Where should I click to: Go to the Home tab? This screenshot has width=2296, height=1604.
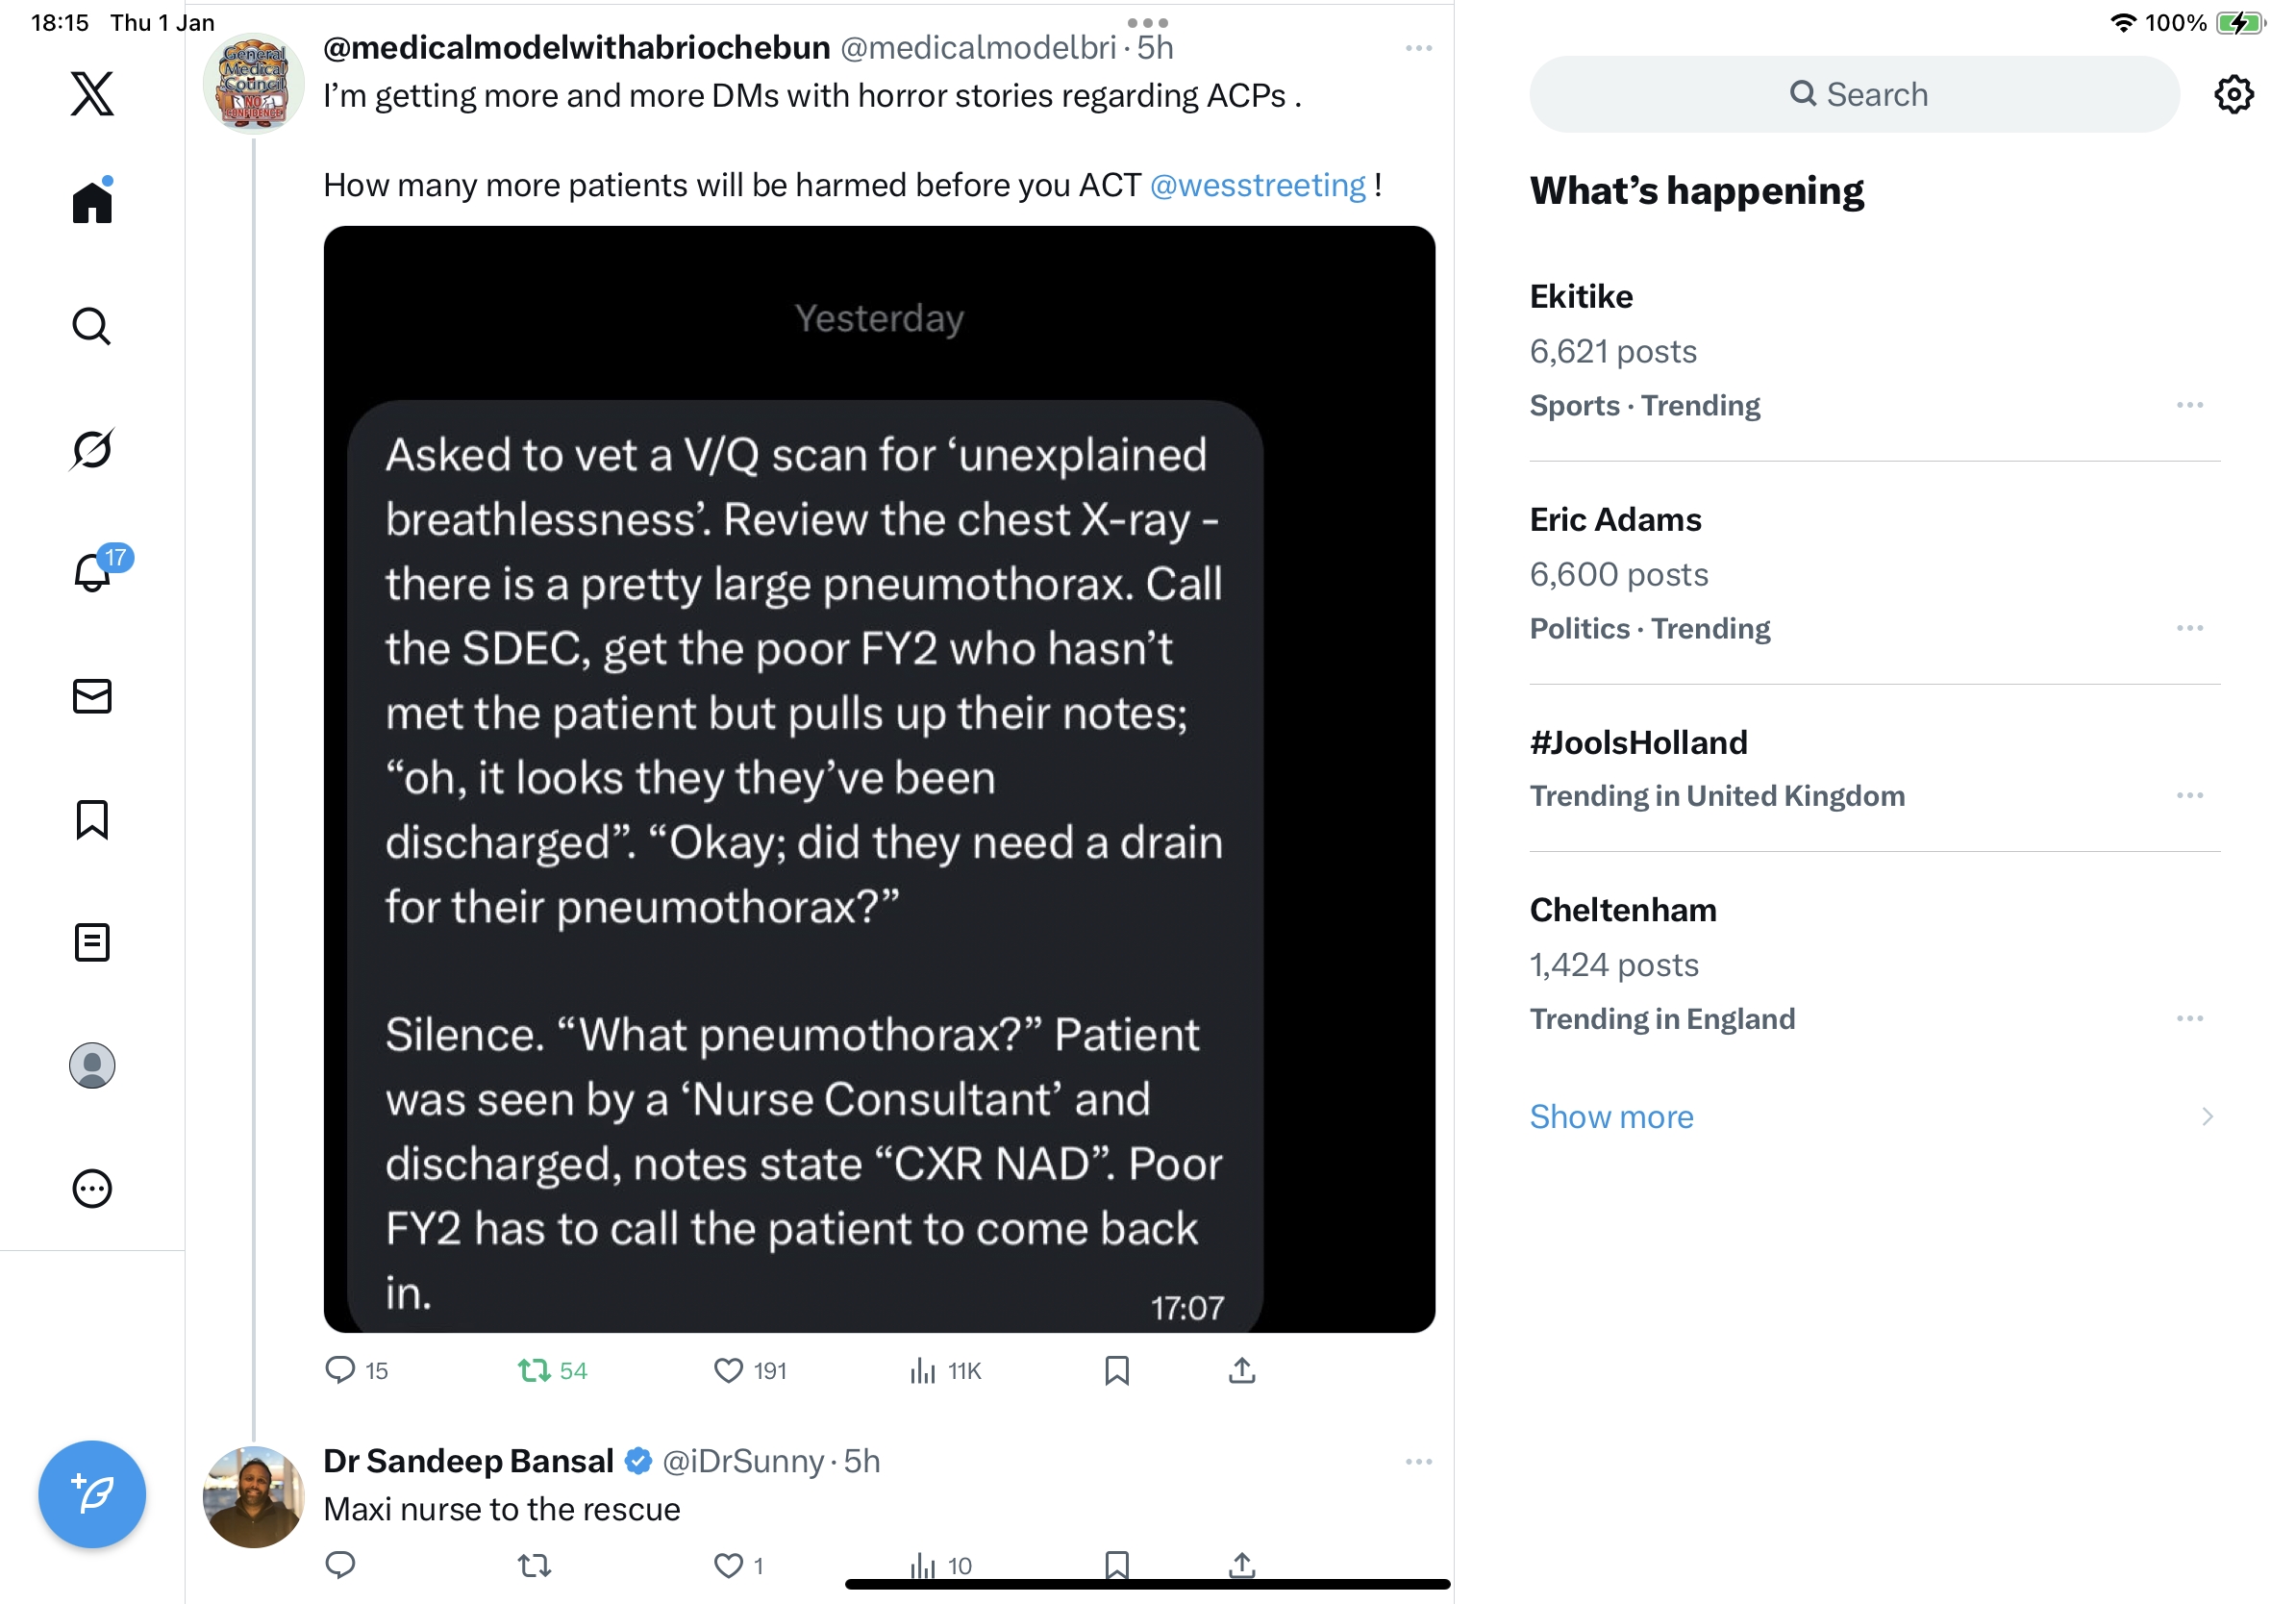point(92,203)
